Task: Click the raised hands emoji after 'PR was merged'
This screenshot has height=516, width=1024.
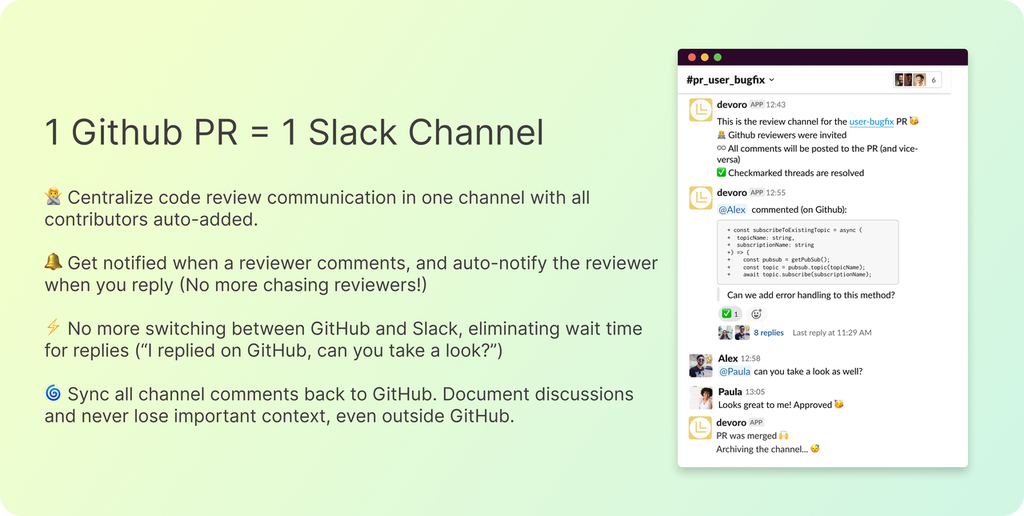Action: [x=784, y=435]
